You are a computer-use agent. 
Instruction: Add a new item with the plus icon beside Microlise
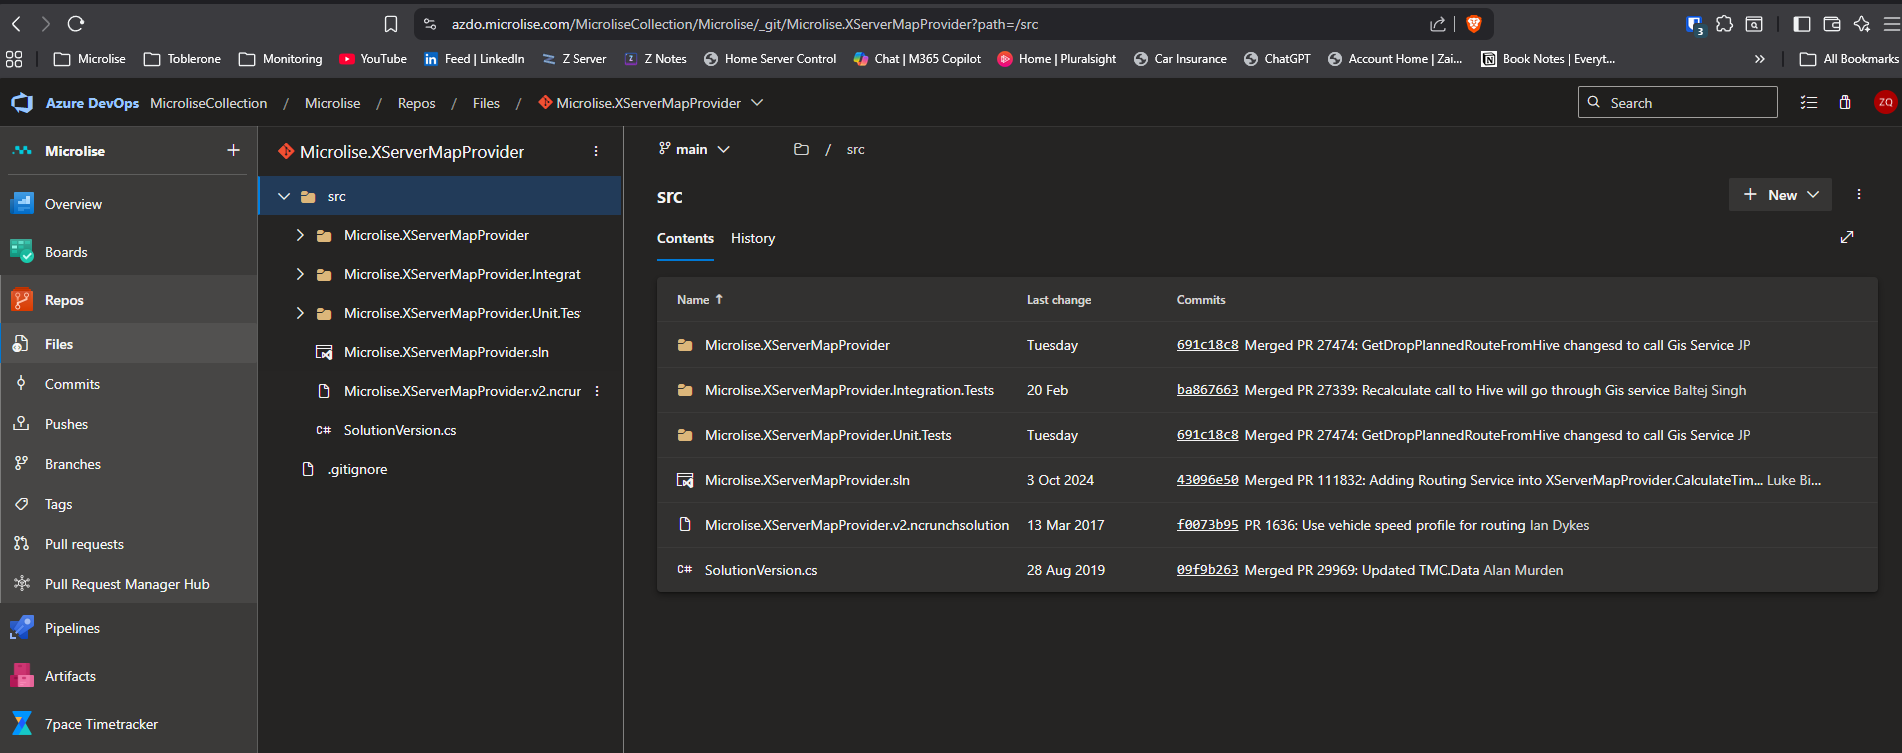point(233,150)
